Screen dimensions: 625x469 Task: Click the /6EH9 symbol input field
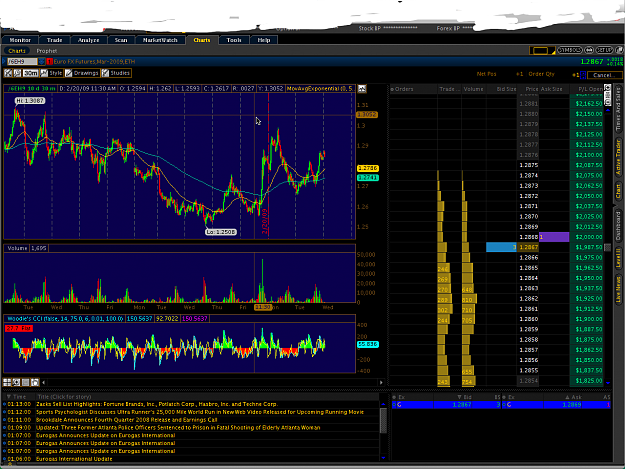pyautogui.click(x=22, y=62)
